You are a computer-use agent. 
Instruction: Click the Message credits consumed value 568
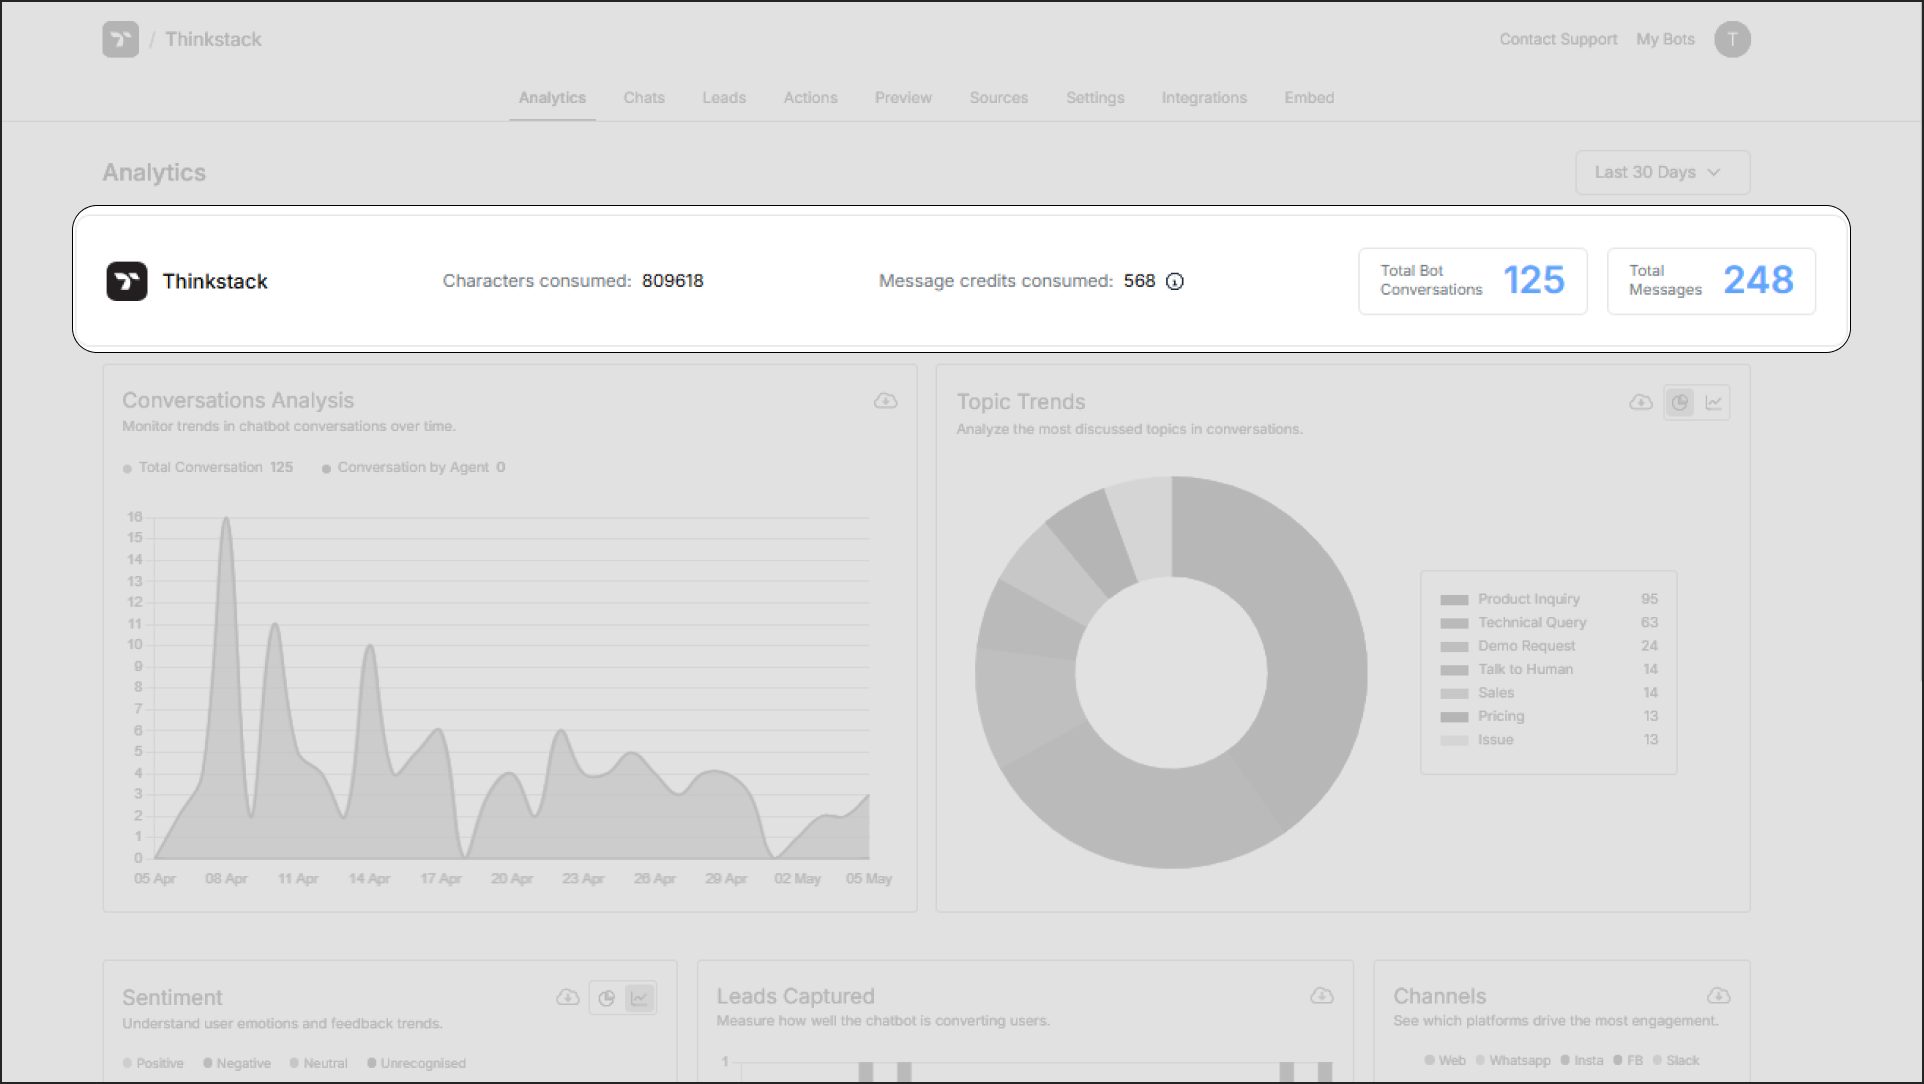tap(1139, 281)
